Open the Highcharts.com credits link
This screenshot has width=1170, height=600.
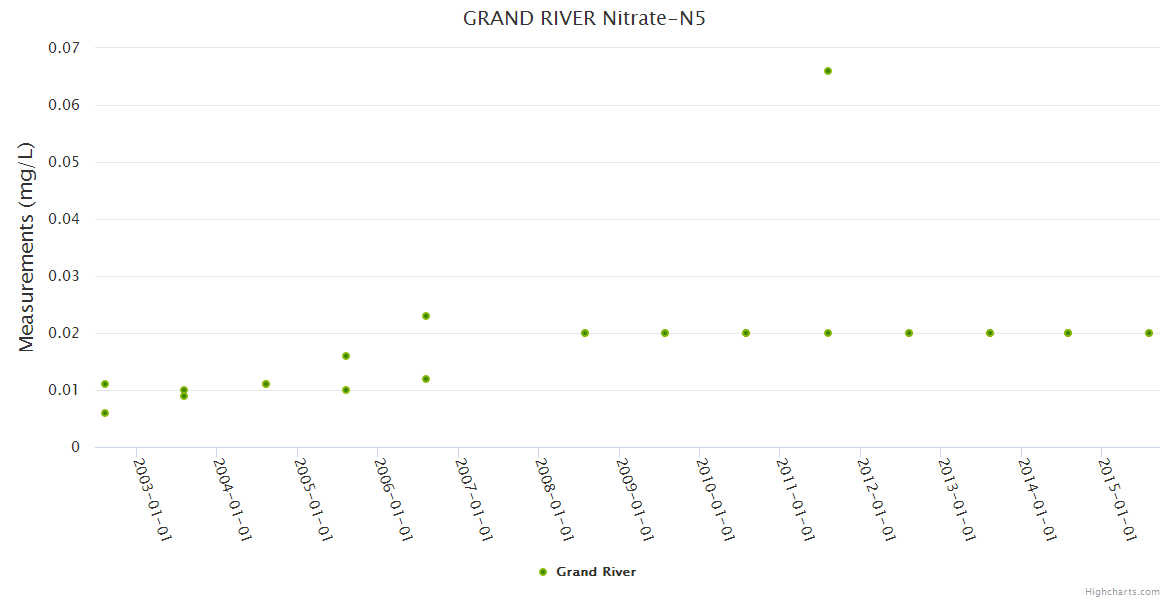coord(1122,592)
